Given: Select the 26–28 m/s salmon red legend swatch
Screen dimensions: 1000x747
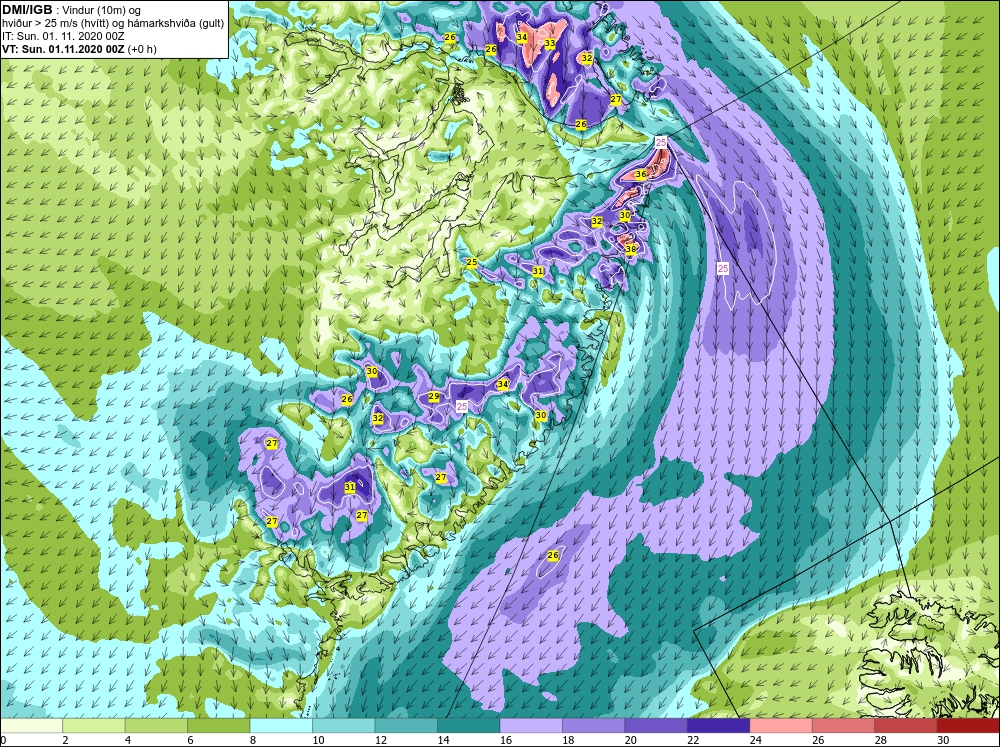Looking at the screenshot, I should (844, 726).
